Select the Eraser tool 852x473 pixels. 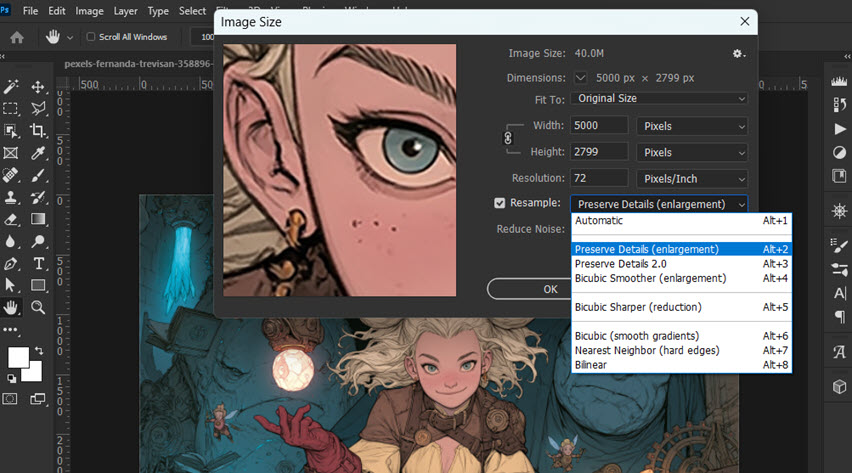pyautogui.click(x=11, y=219)
